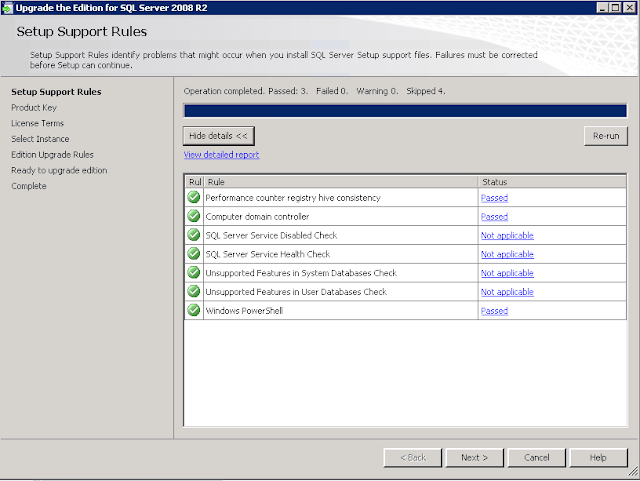Click the disabled Back button

(413, 458)
